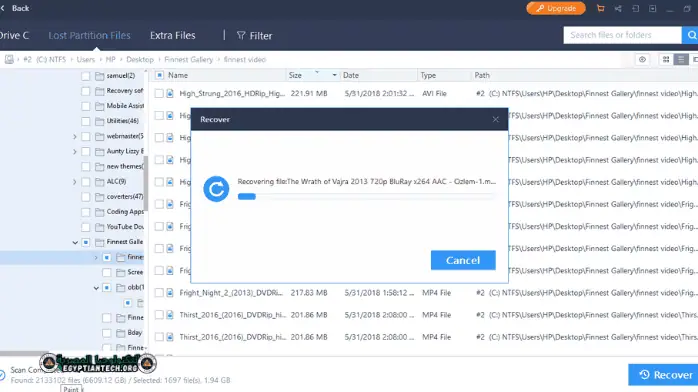Image resolution: width=698 pixels, height=392 pixels.
Task: Click the import/export icon beside sign-in icon
Action: point(653,8)
